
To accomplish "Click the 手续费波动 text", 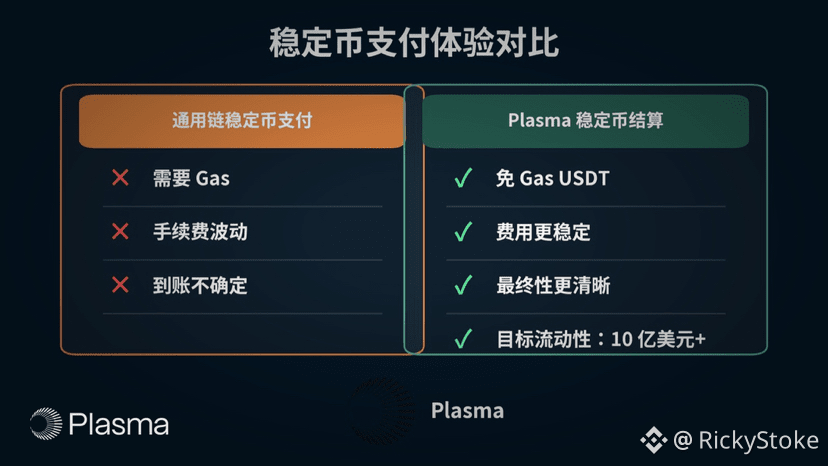I will (x=200, y=232).
